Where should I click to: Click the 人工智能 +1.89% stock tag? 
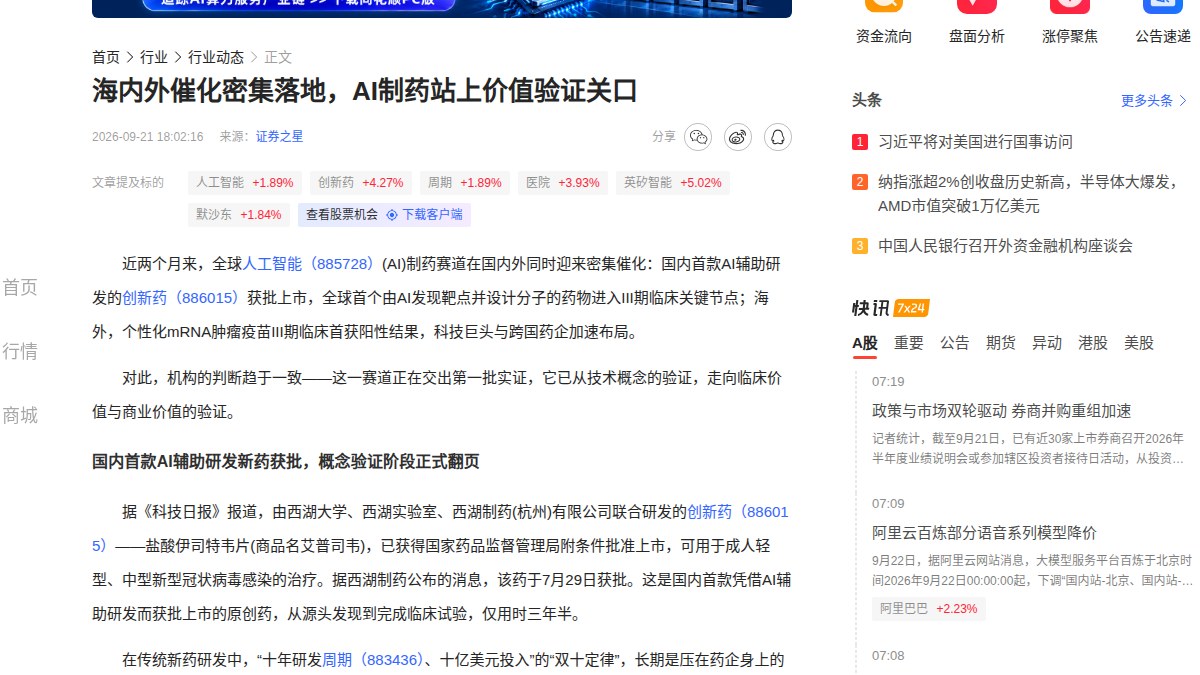[245, 183]
